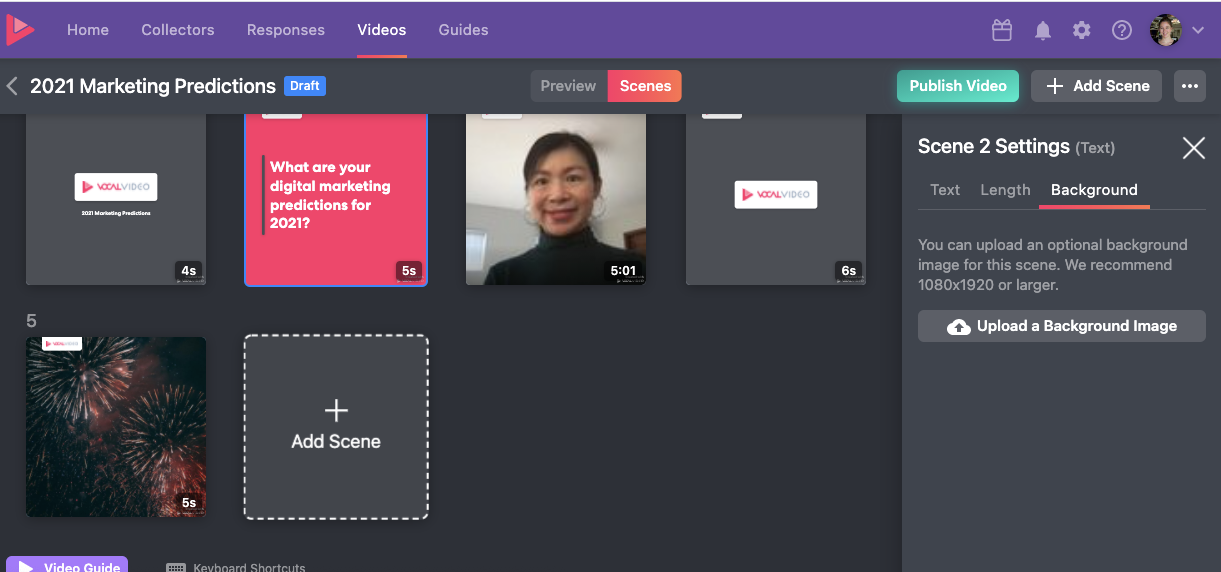The width and height of the screenshot is (1221, 572).
Task: Click Publish Video button
Action: pos(957,86)
